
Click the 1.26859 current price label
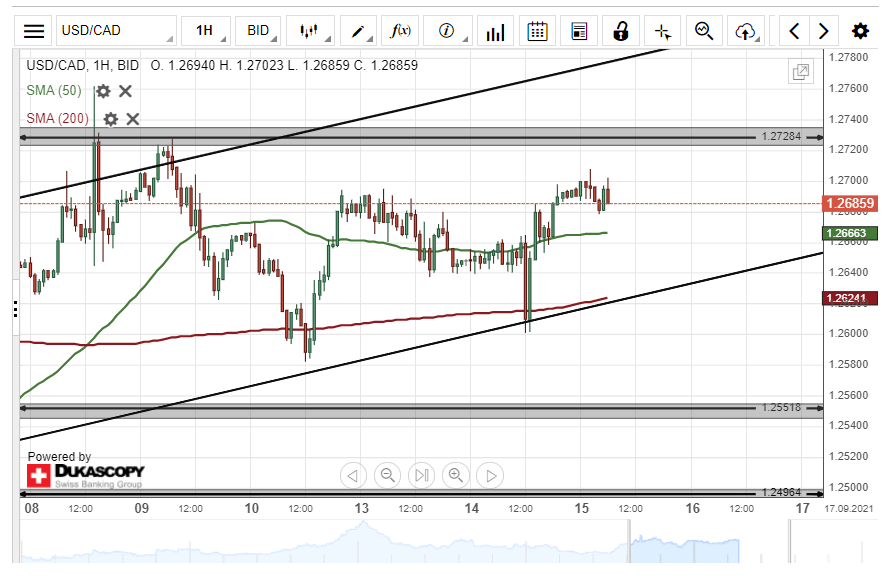pyautogui.click(x=849, y=203)
